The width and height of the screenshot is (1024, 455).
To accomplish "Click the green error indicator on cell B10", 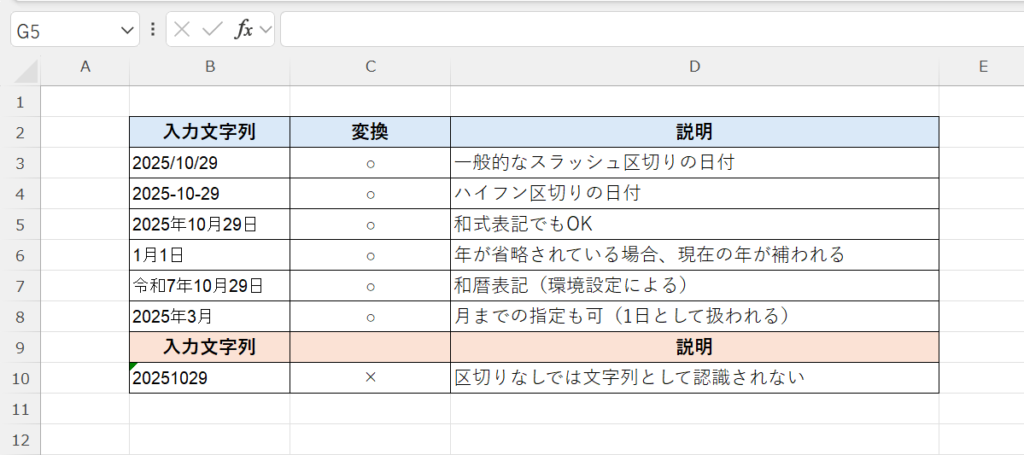I will click(133, 366).
